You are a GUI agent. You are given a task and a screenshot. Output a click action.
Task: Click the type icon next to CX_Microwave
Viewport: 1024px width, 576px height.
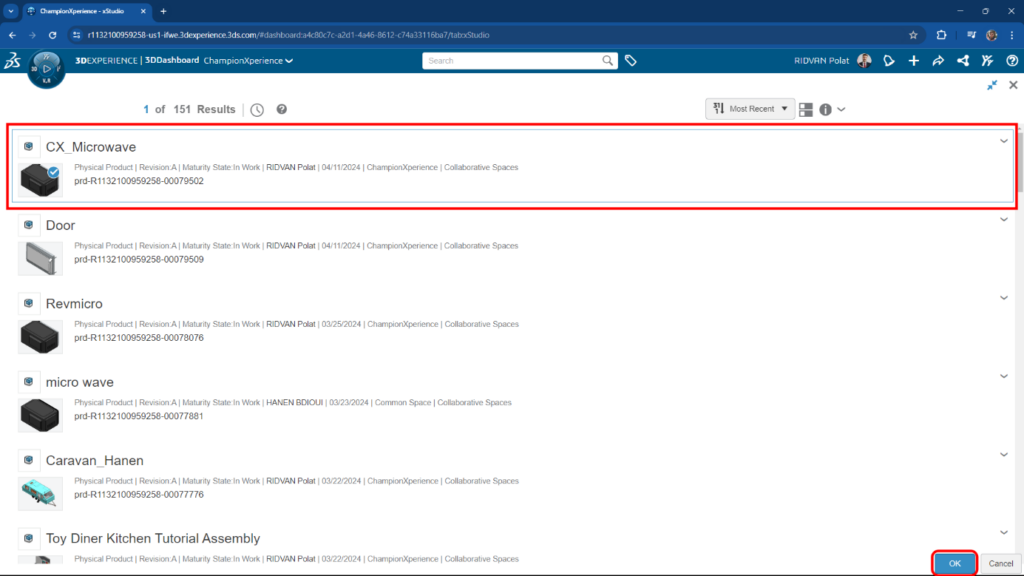point(29,146)
